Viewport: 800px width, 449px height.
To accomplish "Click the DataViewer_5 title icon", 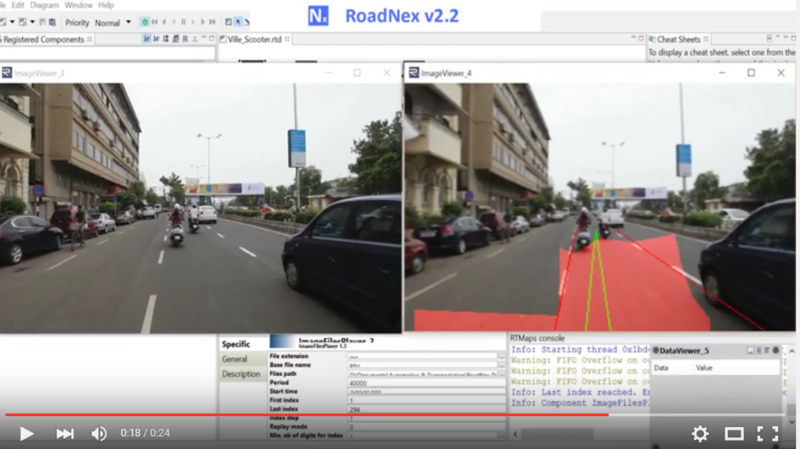I will click(x=656, y=351).
